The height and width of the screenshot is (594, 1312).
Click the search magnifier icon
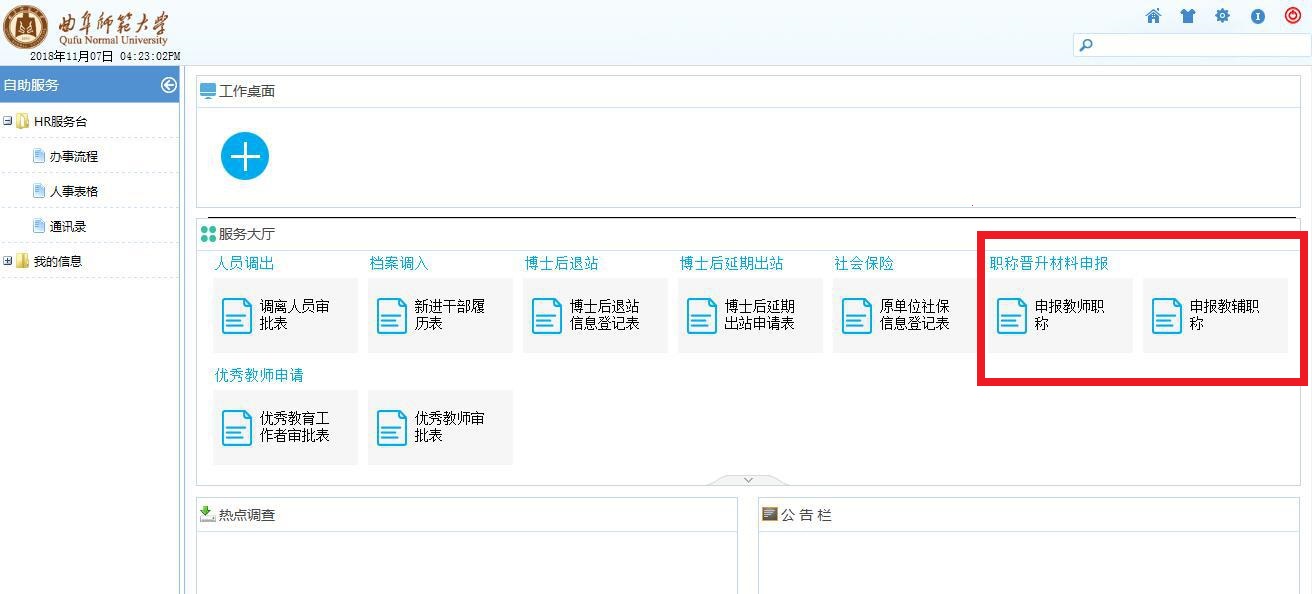coord(1086,45)
